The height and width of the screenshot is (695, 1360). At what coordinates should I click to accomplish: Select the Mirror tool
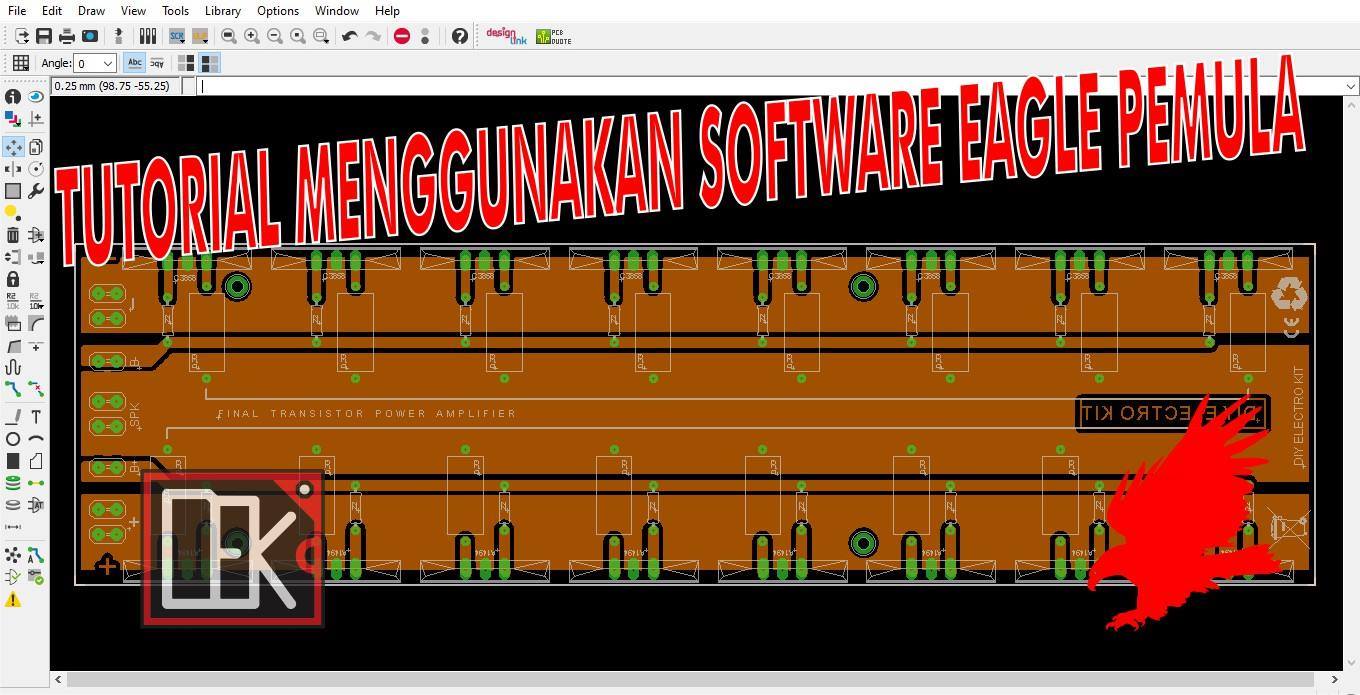[13, 169]
